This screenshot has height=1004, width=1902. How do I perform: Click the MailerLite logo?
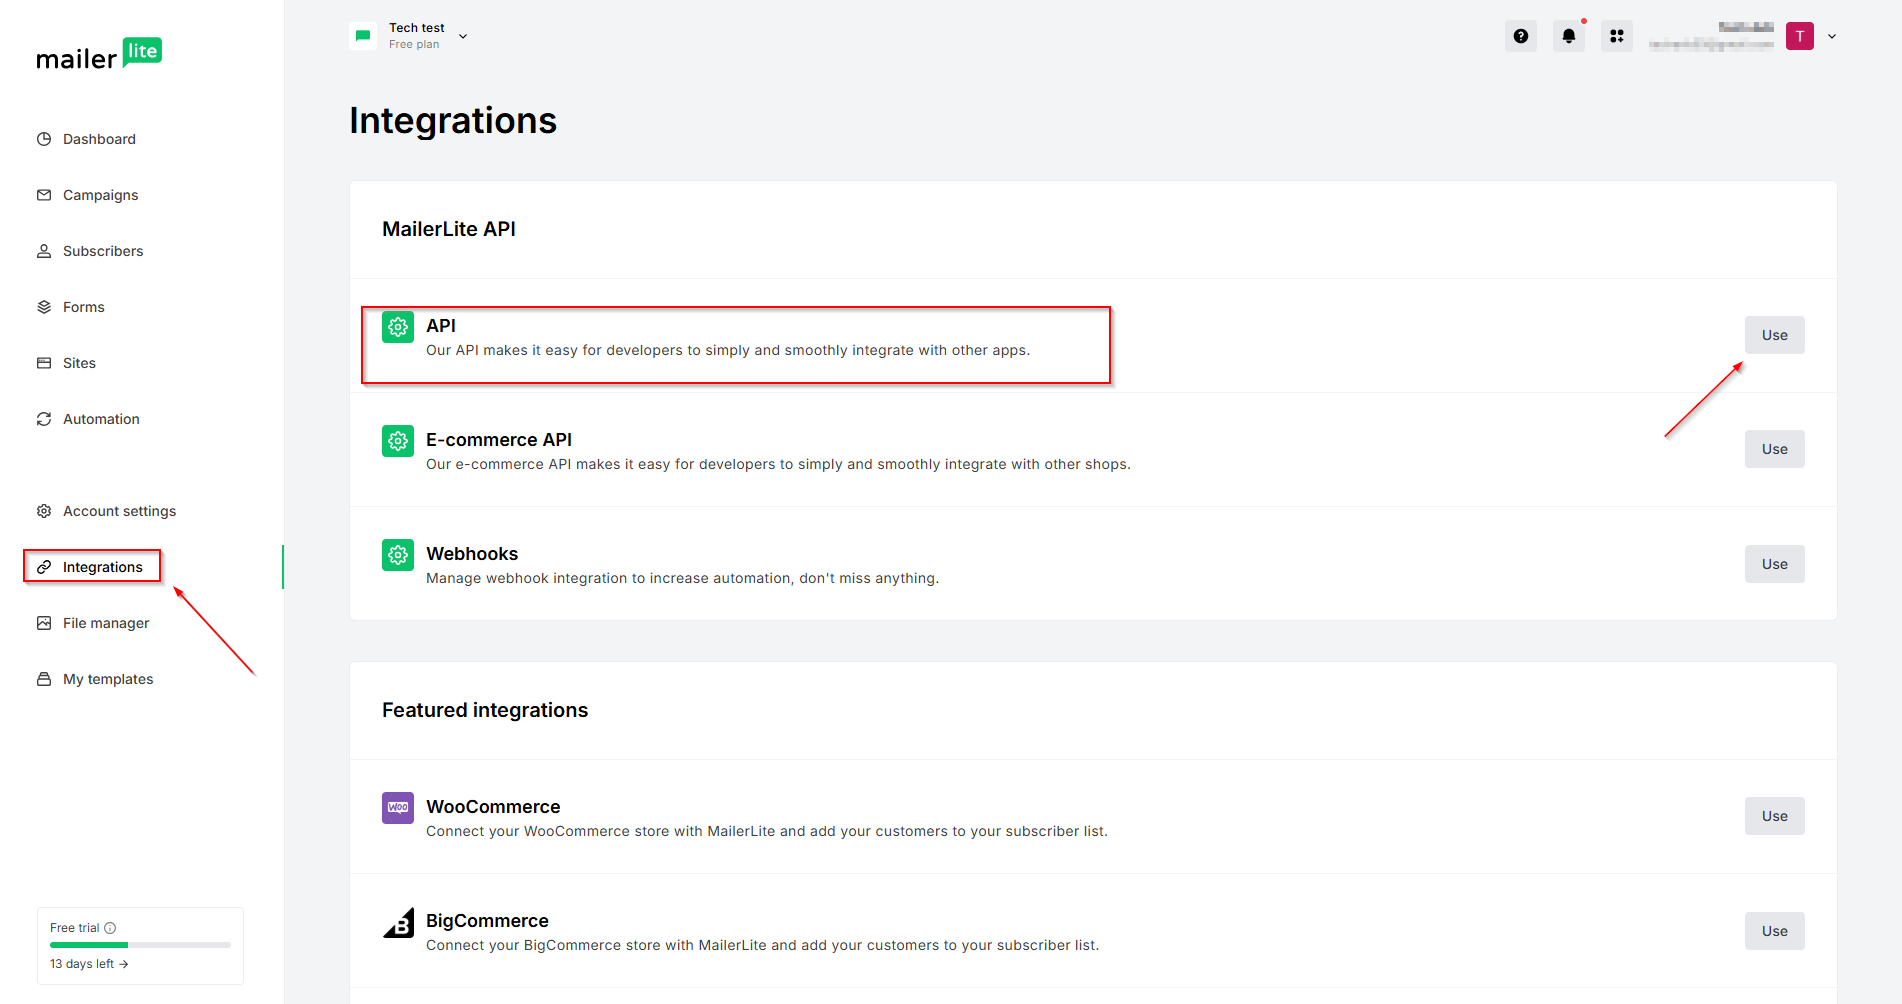(x=99, y=55)
